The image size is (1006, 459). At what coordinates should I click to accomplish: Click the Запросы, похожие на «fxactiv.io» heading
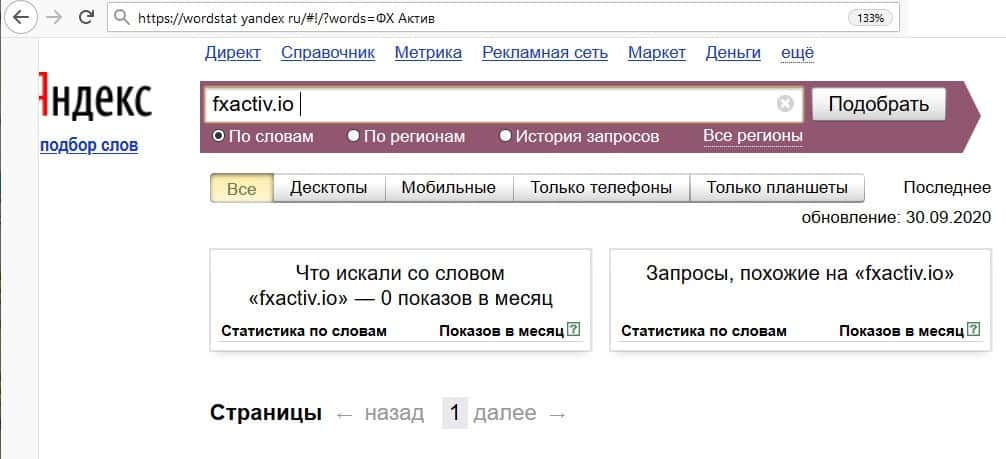click(x=800, y=274)
